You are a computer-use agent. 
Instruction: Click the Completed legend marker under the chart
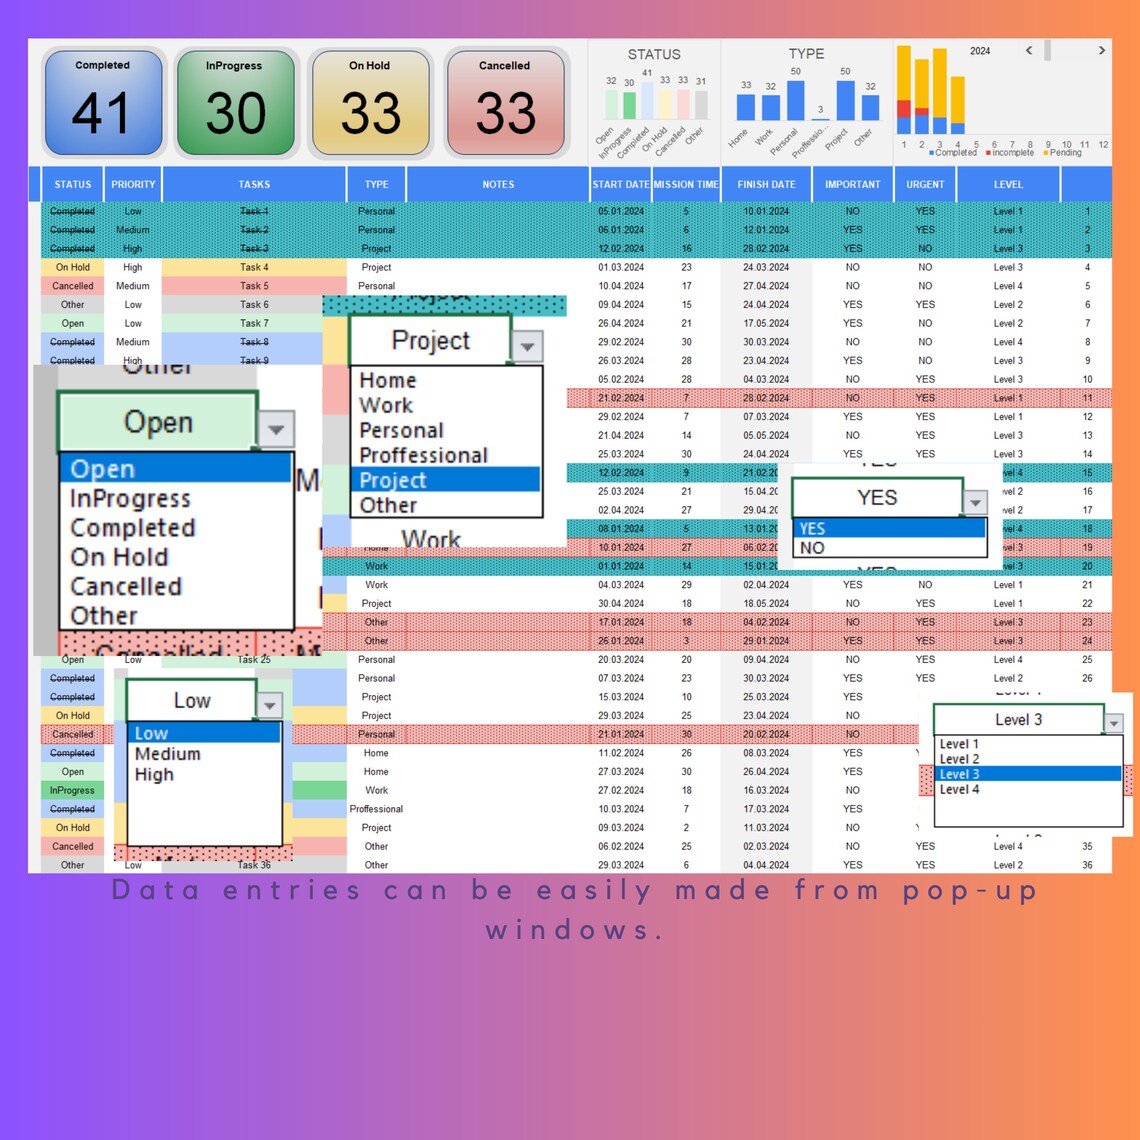(x=930, y=153)
